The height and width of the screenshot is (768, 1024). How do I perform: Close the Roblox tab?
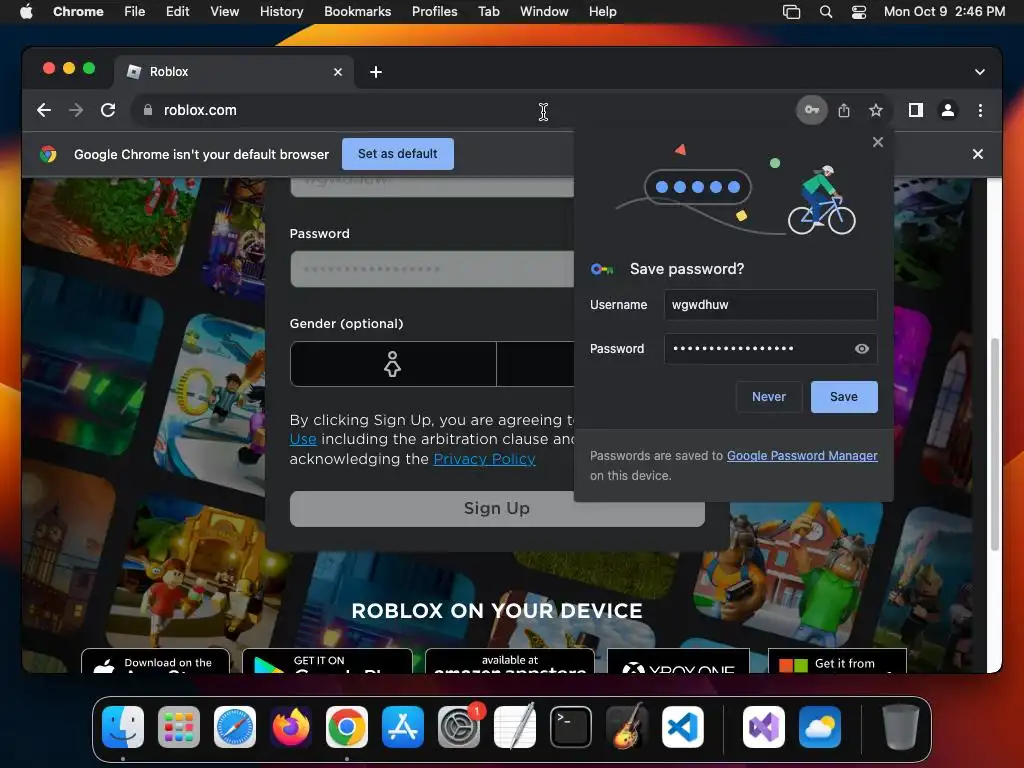tap(338, 72)
